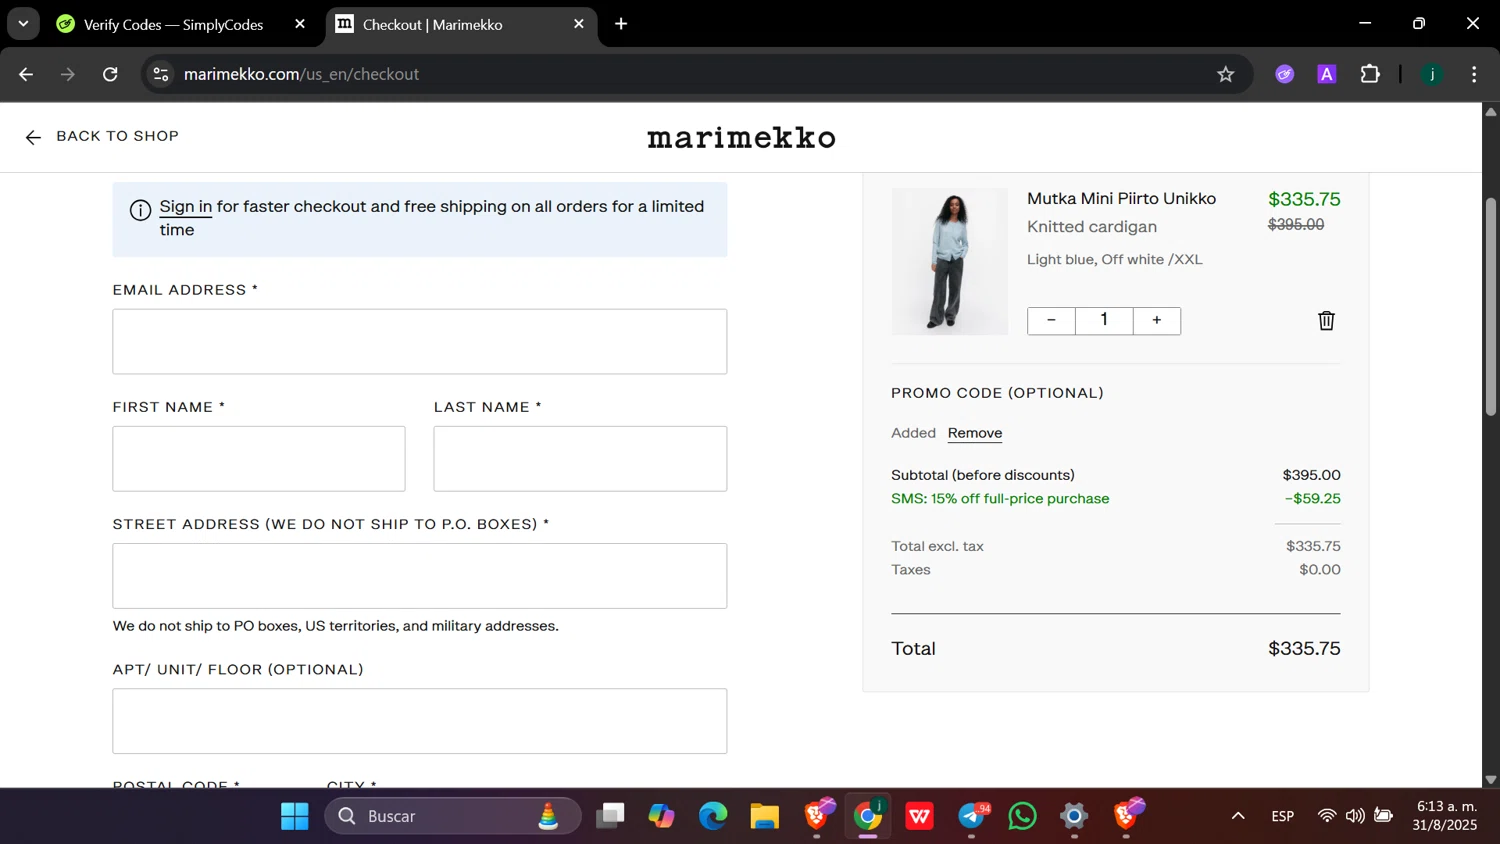Image resolution: width=1500 pixels, height=844 pixels.
Task: Go back in browser history
Action: (x=26, y=74)
